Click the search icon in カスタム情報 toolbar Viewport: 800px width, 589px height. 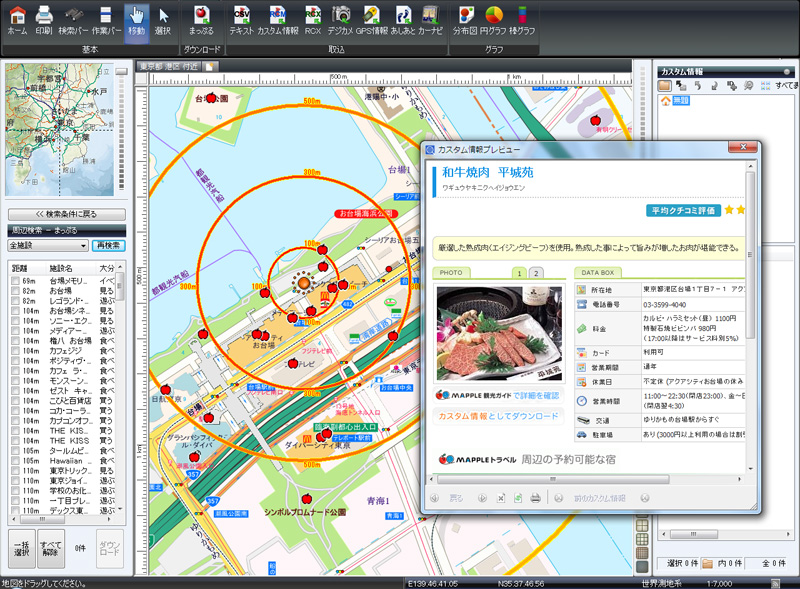[x=748, y=86]
